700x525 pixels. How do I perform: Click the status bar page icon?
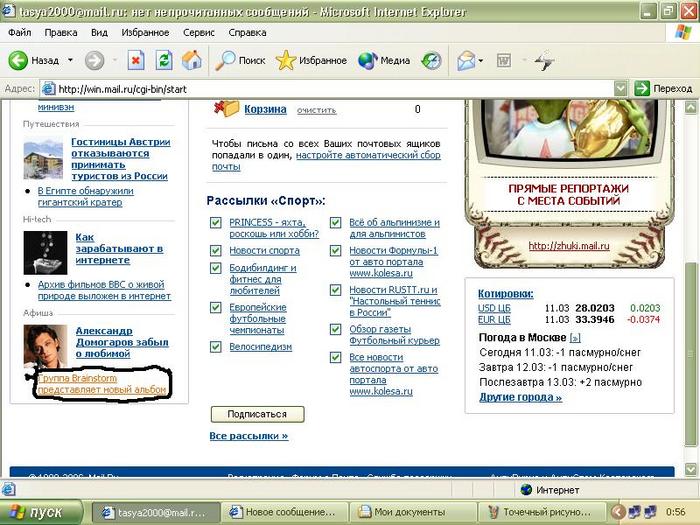pyautogui.click(x=8, y=490)
